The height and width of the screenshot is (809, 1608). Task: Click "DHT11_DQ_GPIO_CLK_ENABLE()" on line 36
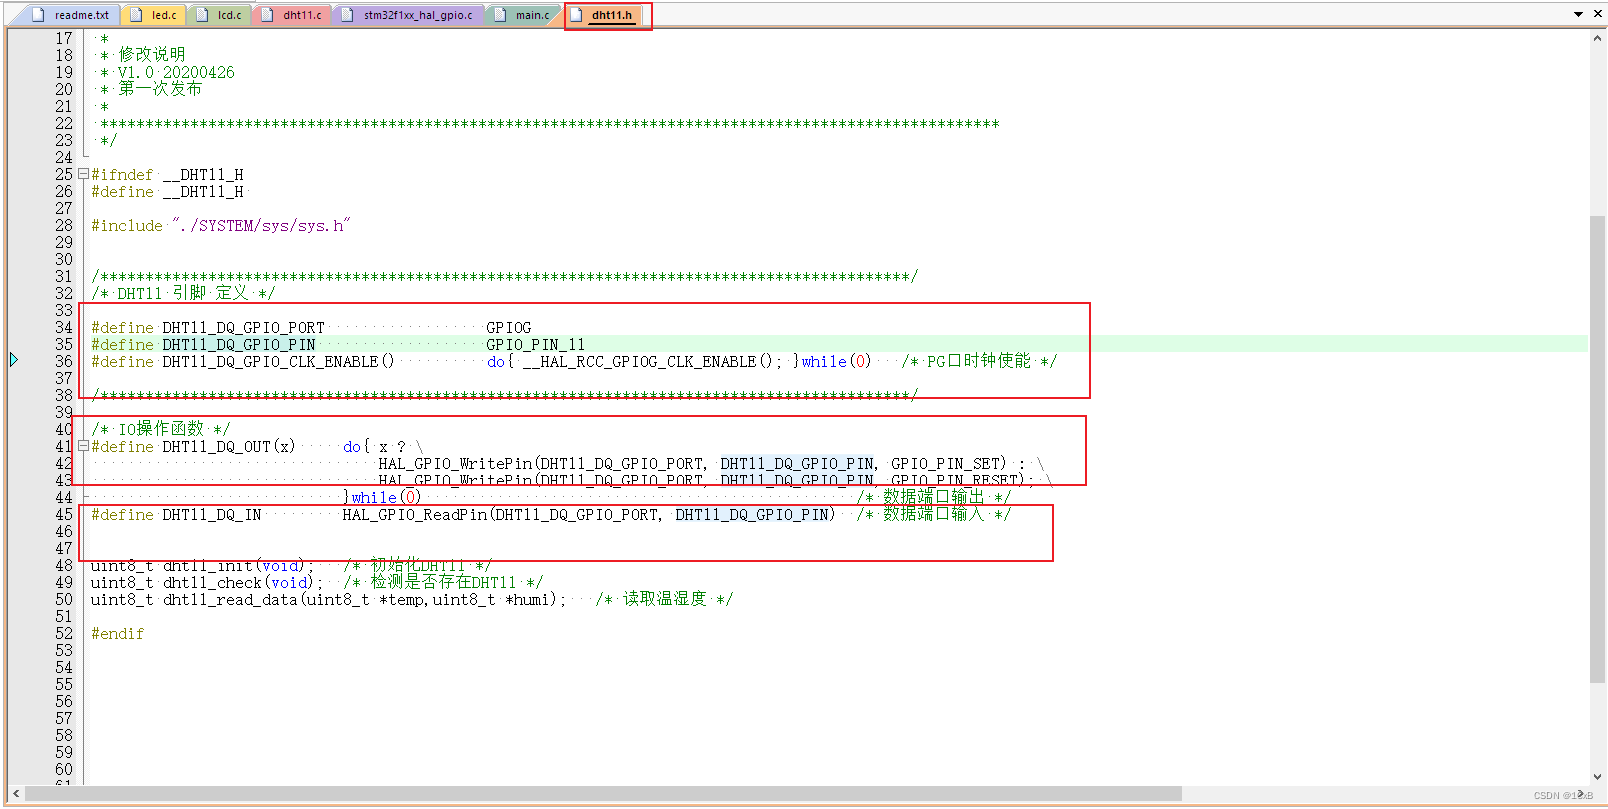pyautogui.click(x=278, y=362)
